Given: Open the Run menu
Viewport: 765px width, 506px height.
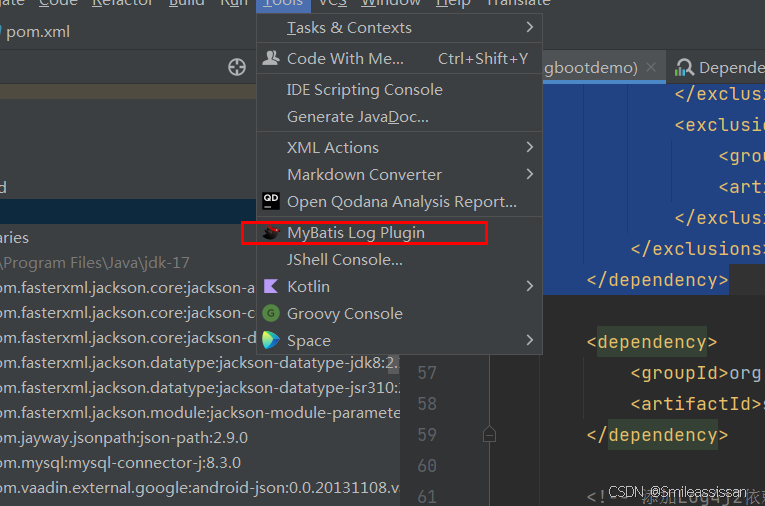Looking at the screenshot, I should tap(234, 3).
